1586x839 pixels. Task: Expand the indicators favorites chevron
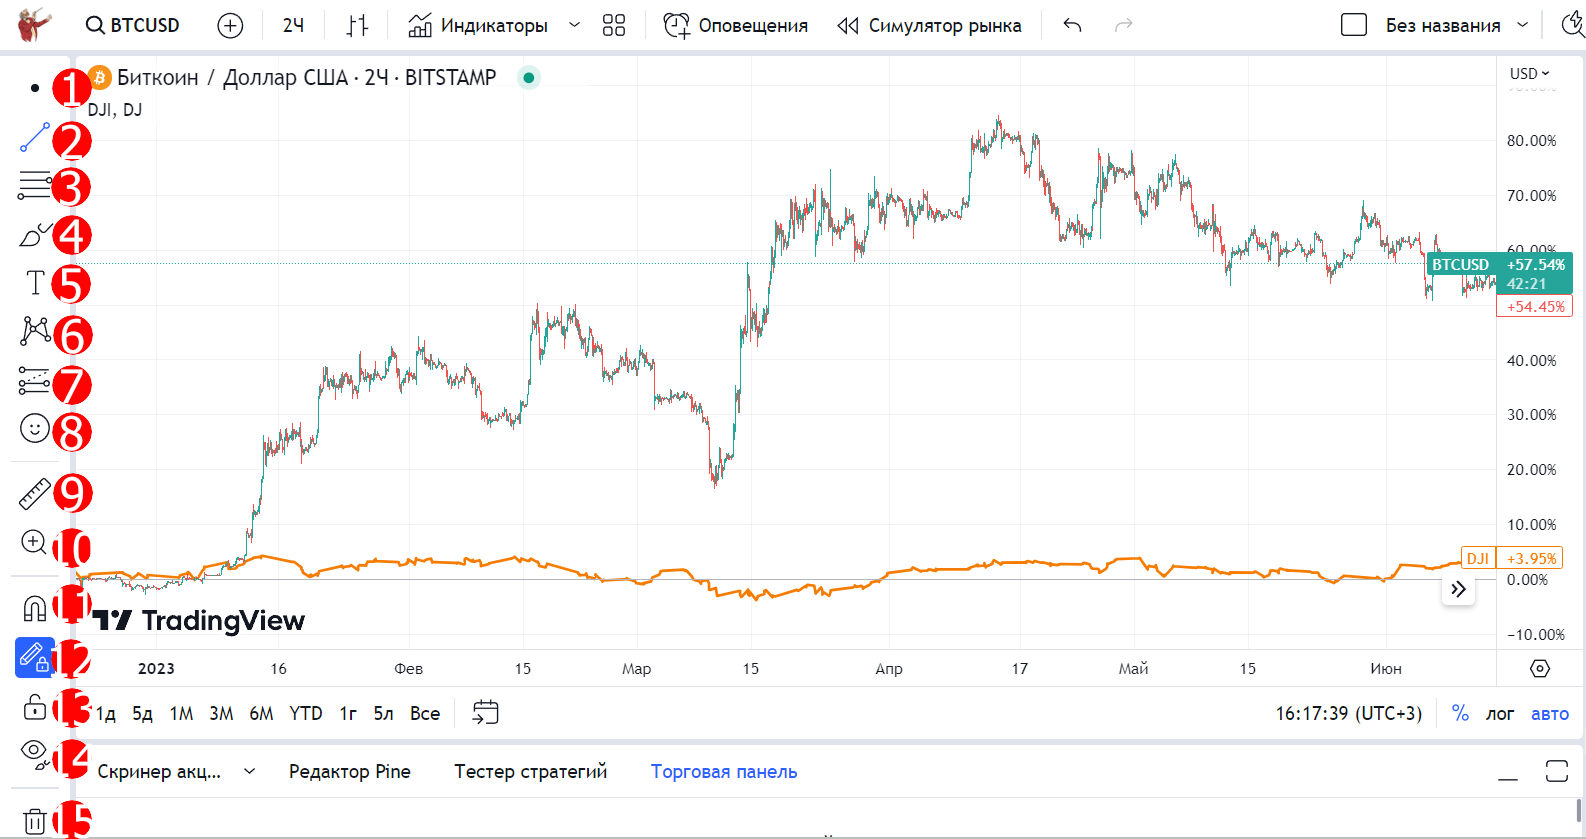(574, 25)
